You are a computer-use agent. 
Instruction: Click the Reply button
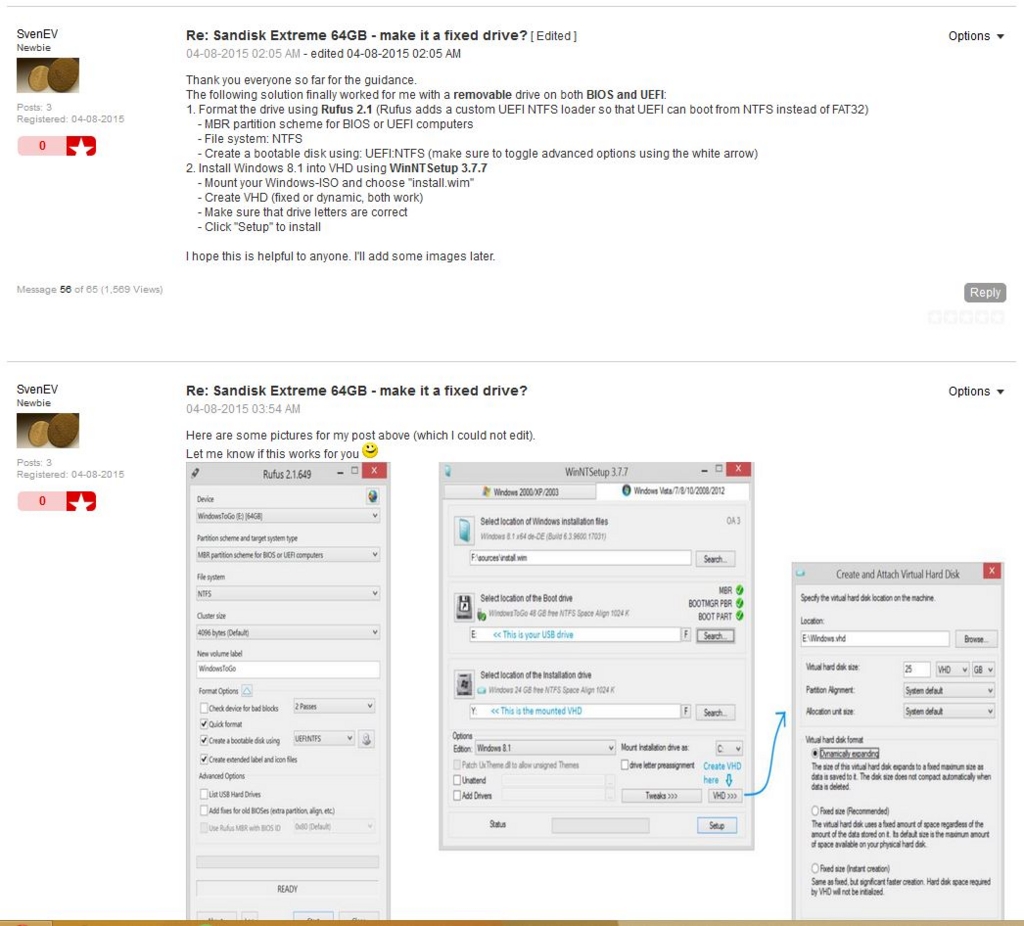(x=985, y=293)
